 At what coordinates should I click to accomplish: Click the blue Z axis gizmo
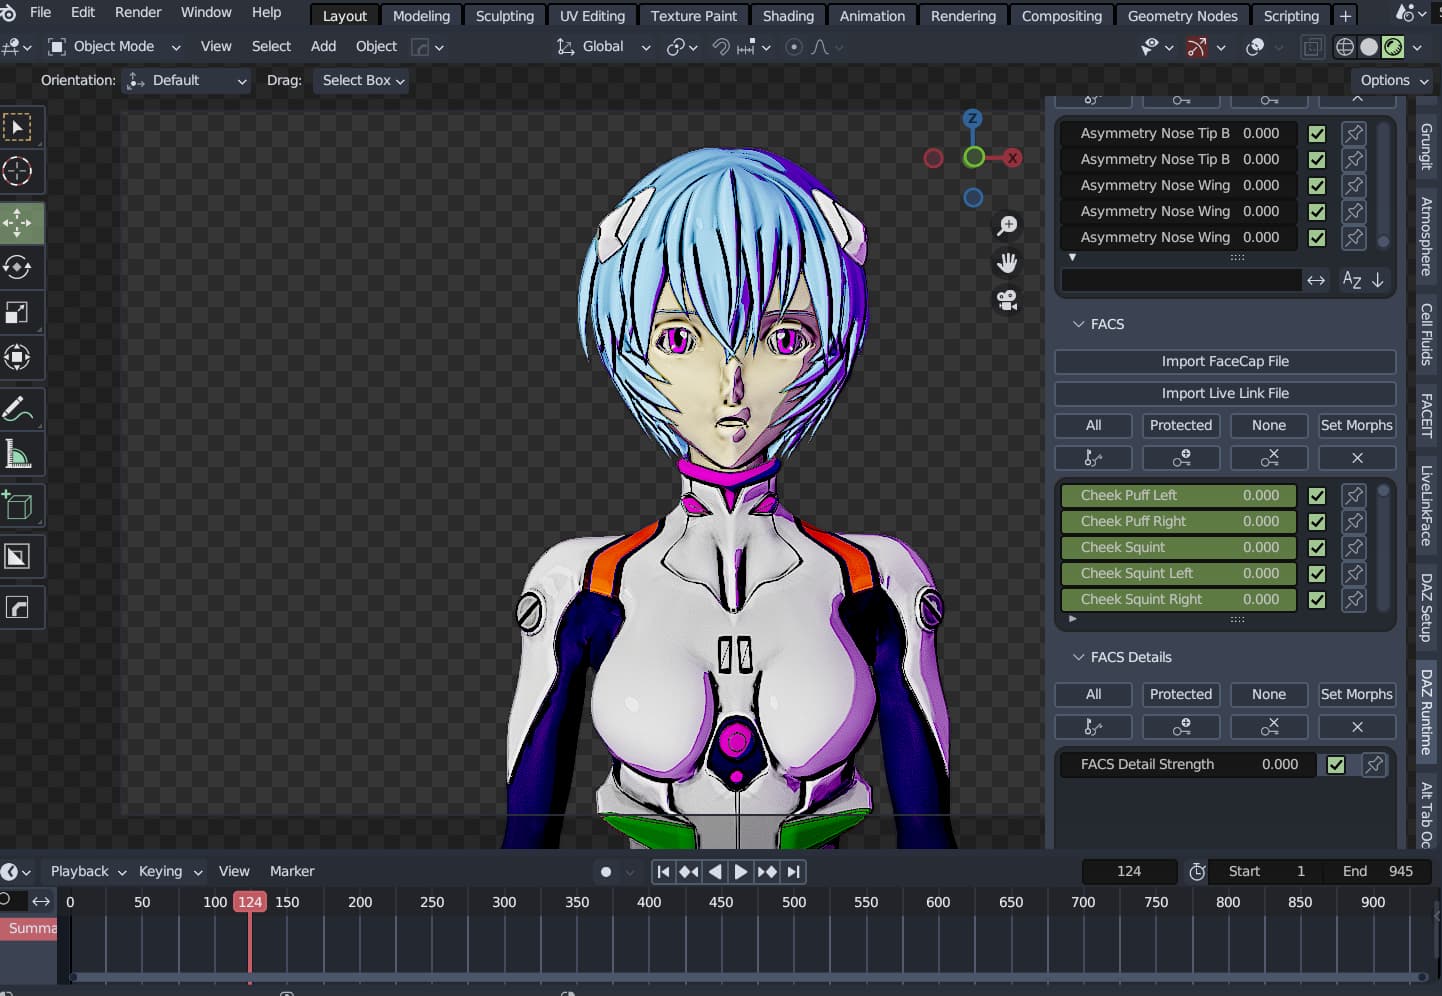click(972, 118)
